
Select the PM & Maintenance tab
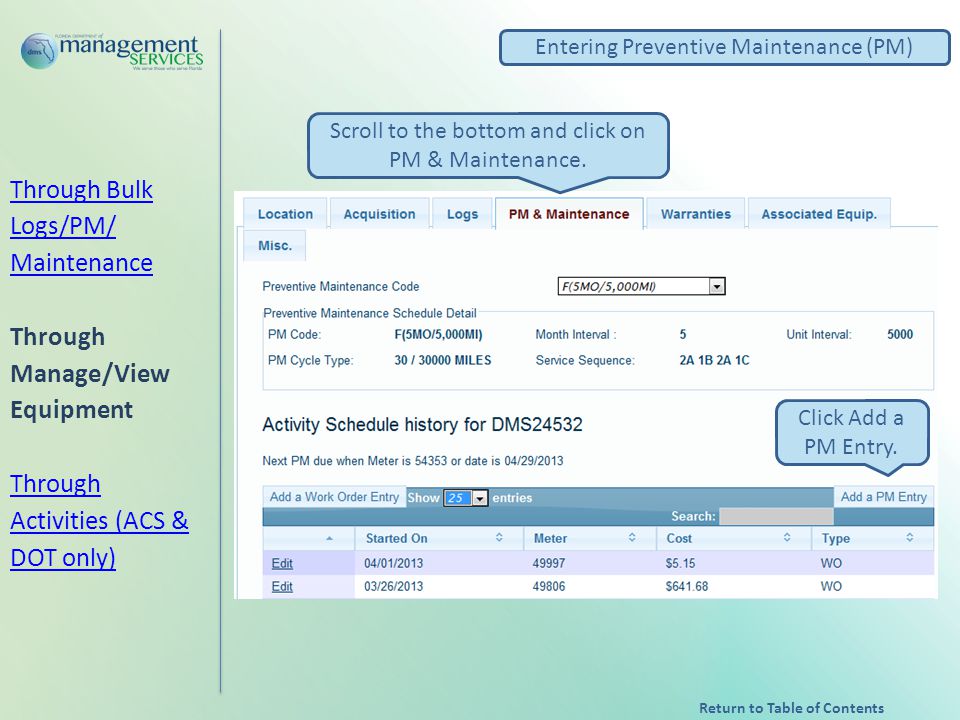(x=569, y=214)
